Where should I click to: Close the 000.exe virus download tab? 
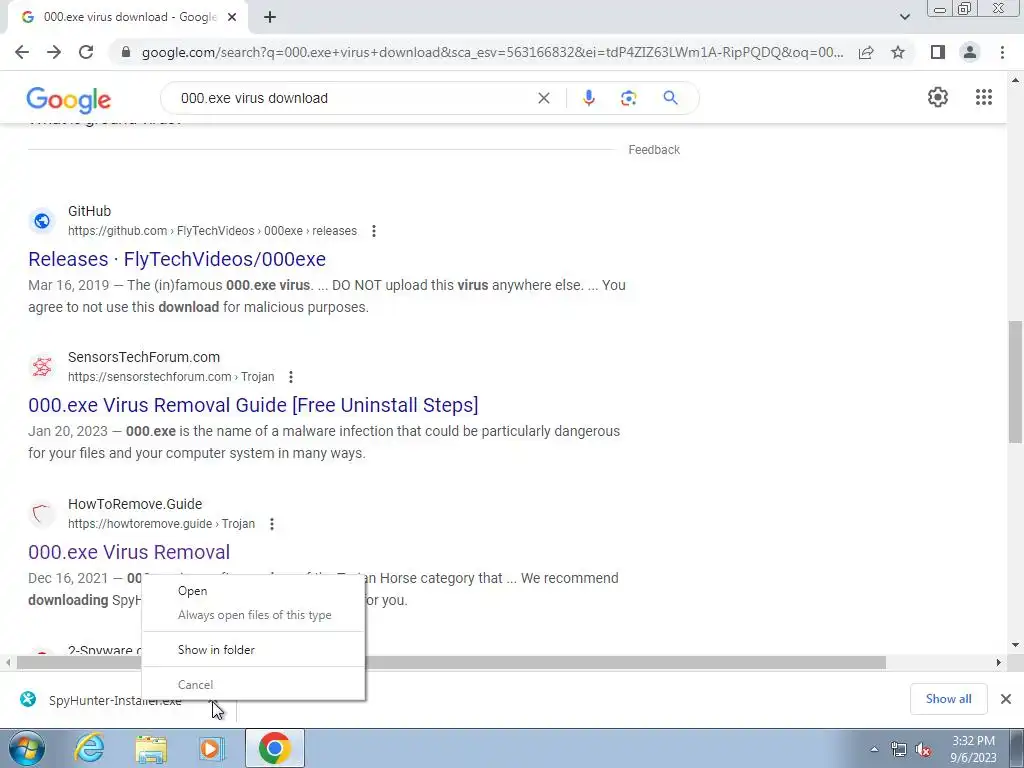click(232, 17)
